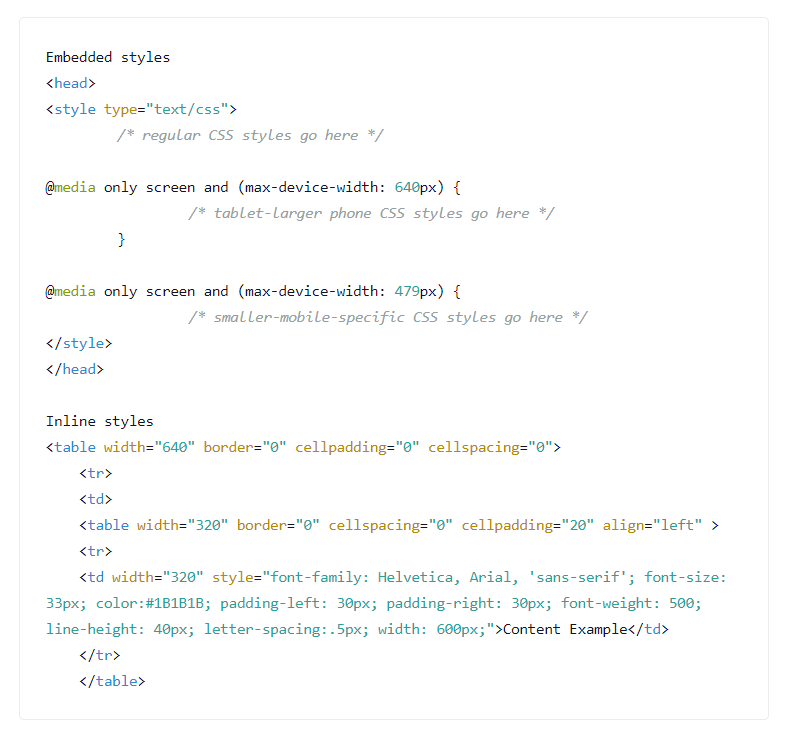
Task: Click the "smaller-mobile-specific CSS styles" comment
Action: 387,317
